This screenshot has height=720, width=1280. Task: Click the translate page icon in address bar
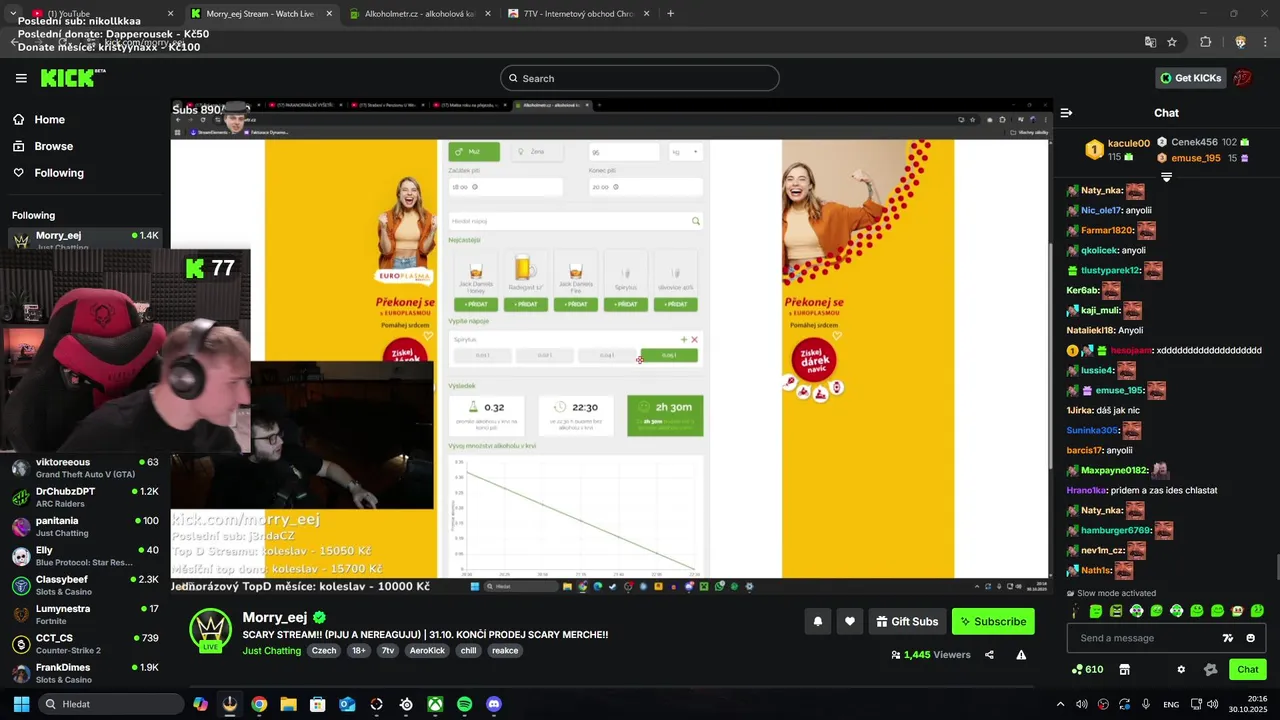1150,42
